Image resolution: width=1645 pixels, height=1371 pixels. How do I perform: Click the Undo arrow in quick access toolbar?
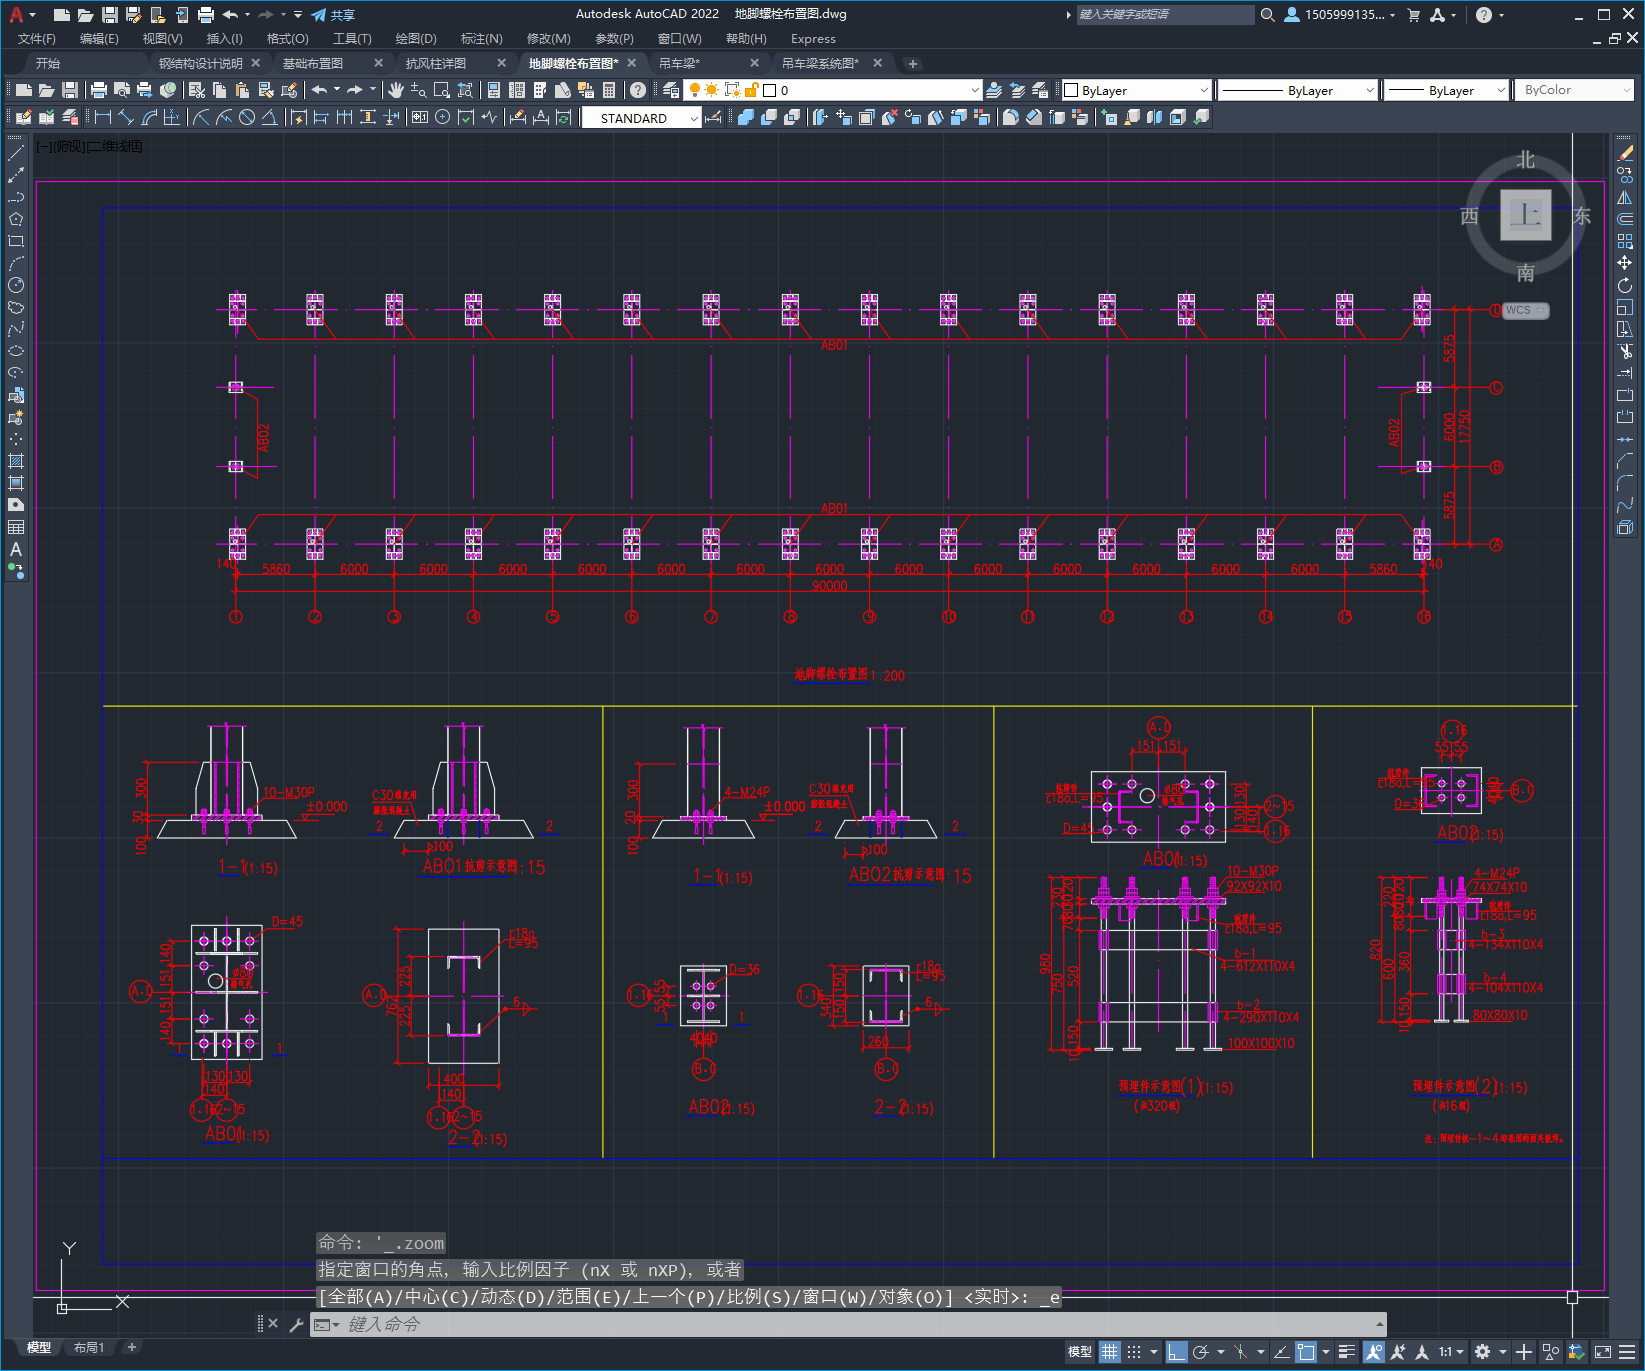231,15
